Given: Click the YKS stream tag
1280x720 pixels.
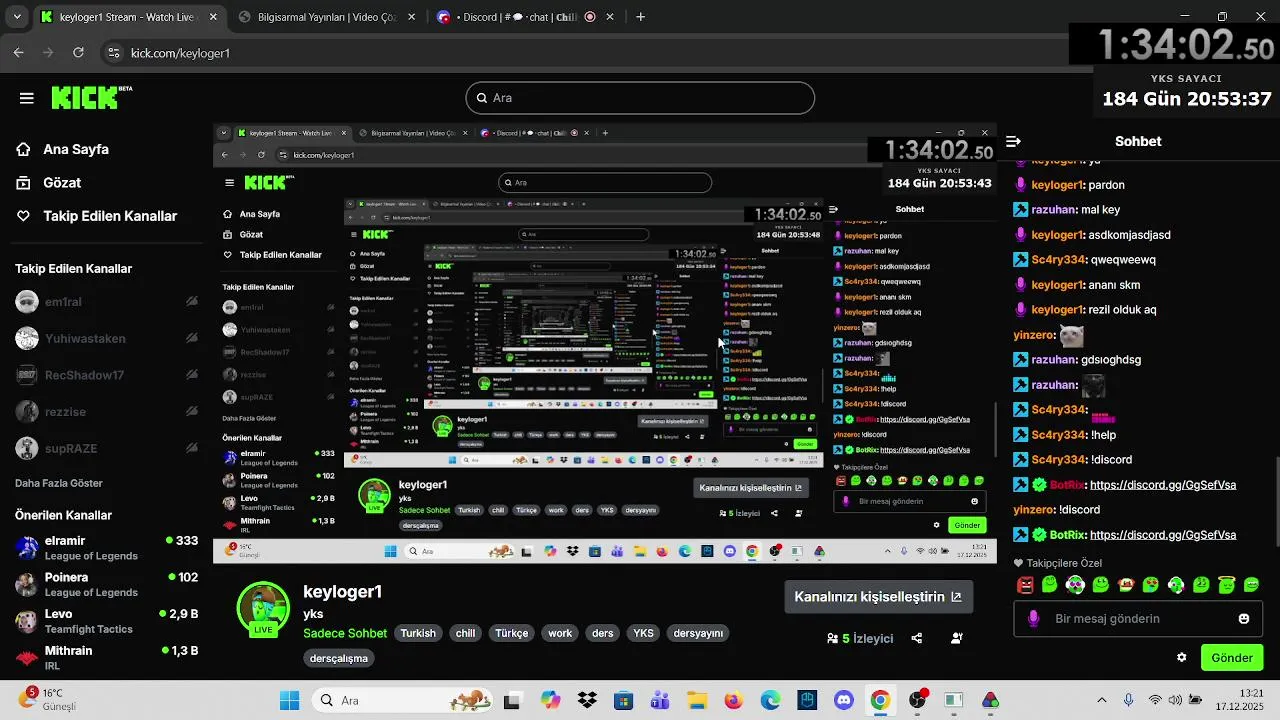Looking at the screenshot, I should click(x=643, y=633).
